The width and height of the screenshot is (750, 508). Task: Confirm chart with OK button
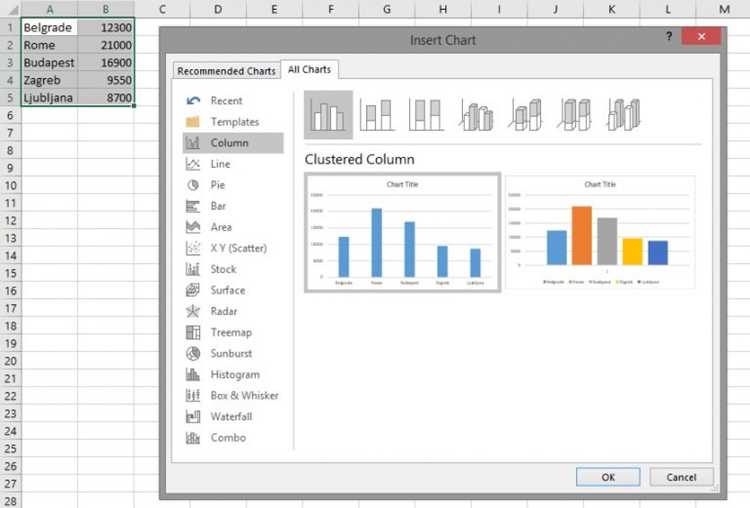(608, 477)
